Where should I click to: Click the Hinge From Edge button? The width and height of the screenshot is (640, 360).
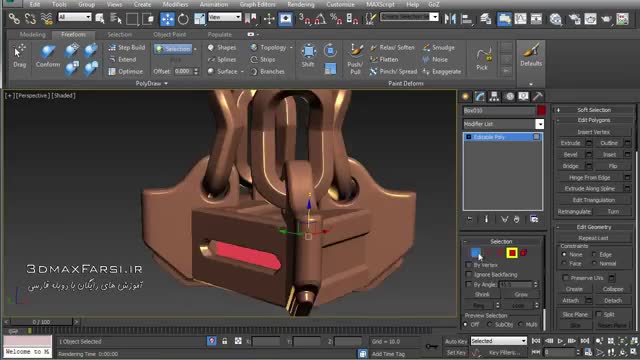point(590,178)
